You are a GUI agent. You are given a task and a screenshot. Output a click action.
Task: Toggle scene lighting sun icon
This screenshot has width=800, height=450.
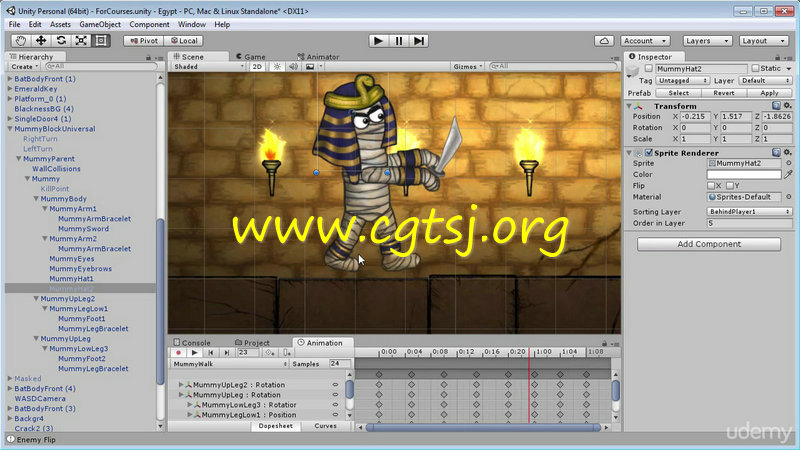click(x=277, y=67)
